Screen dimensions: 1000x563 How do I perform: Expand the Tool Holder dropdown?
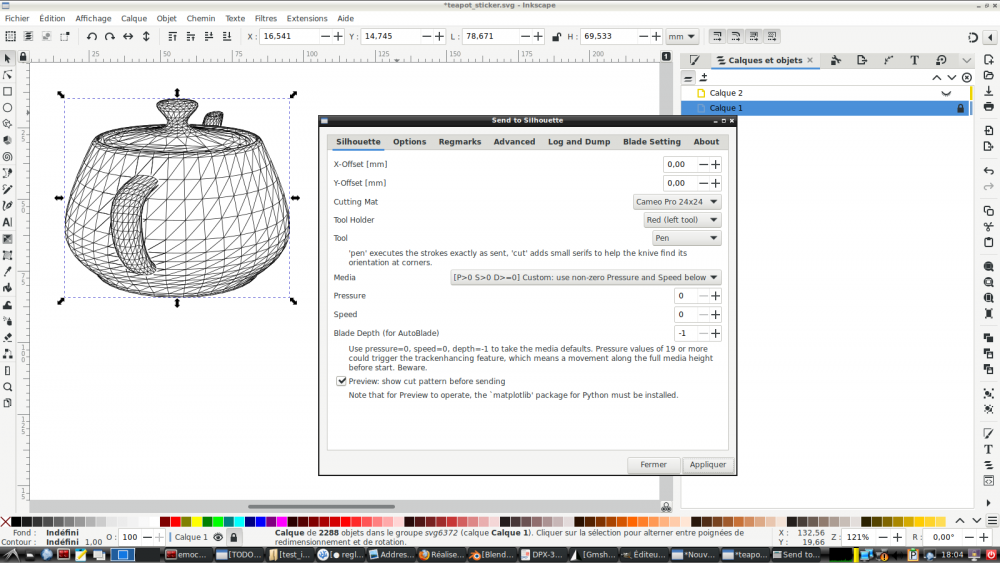[x=684, y=220]
